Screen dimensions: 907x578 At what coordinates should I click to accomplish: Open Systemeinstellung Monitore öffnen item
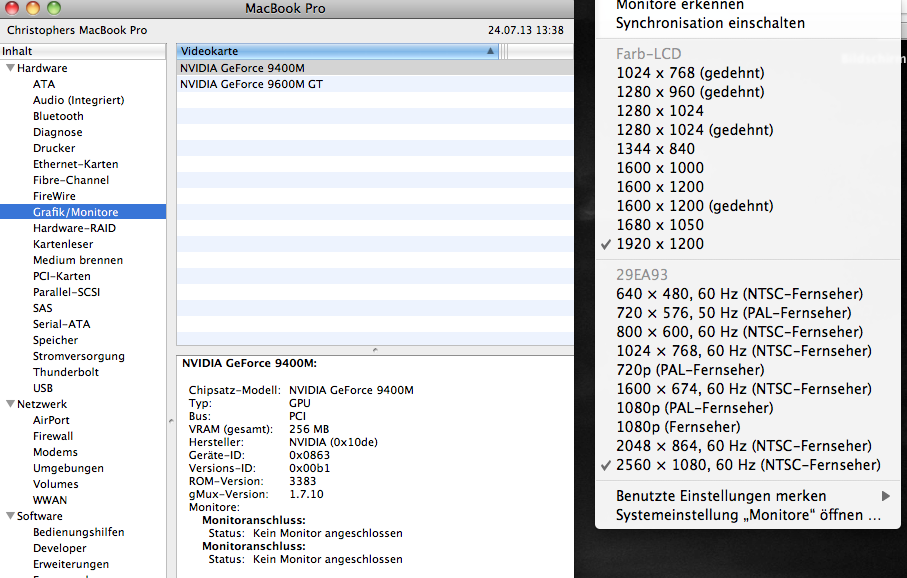click(749, 515)
